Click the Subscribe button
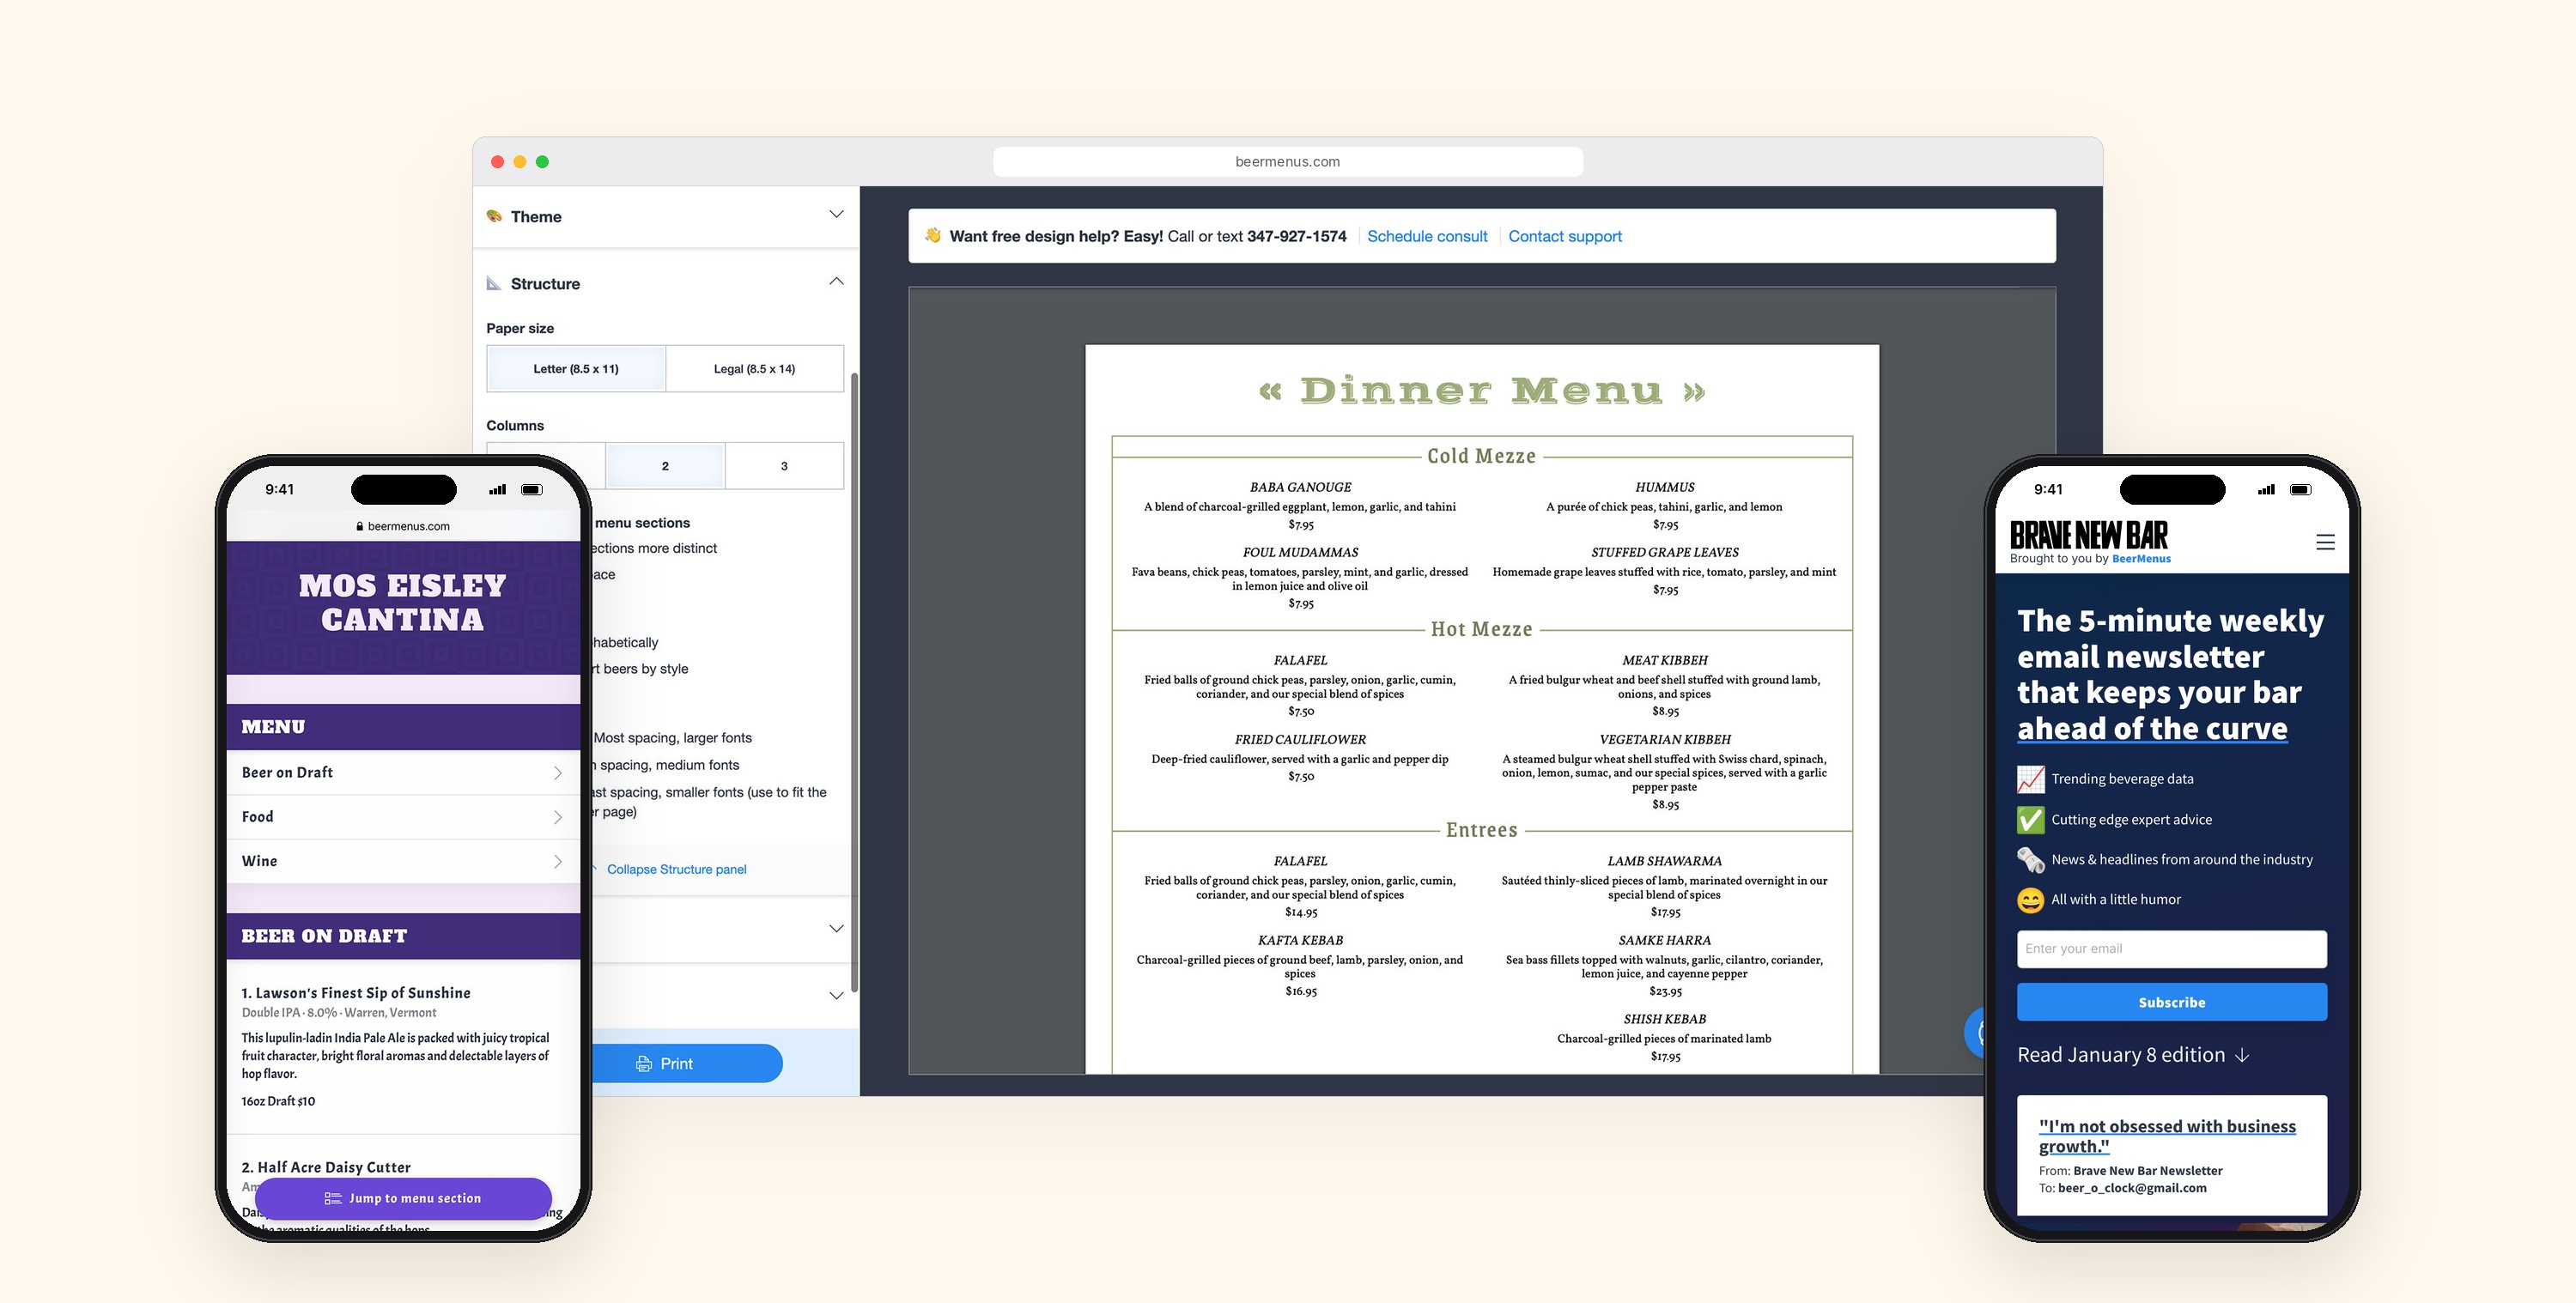Viewport: 2576px width, 1303px height. 2172,1002
